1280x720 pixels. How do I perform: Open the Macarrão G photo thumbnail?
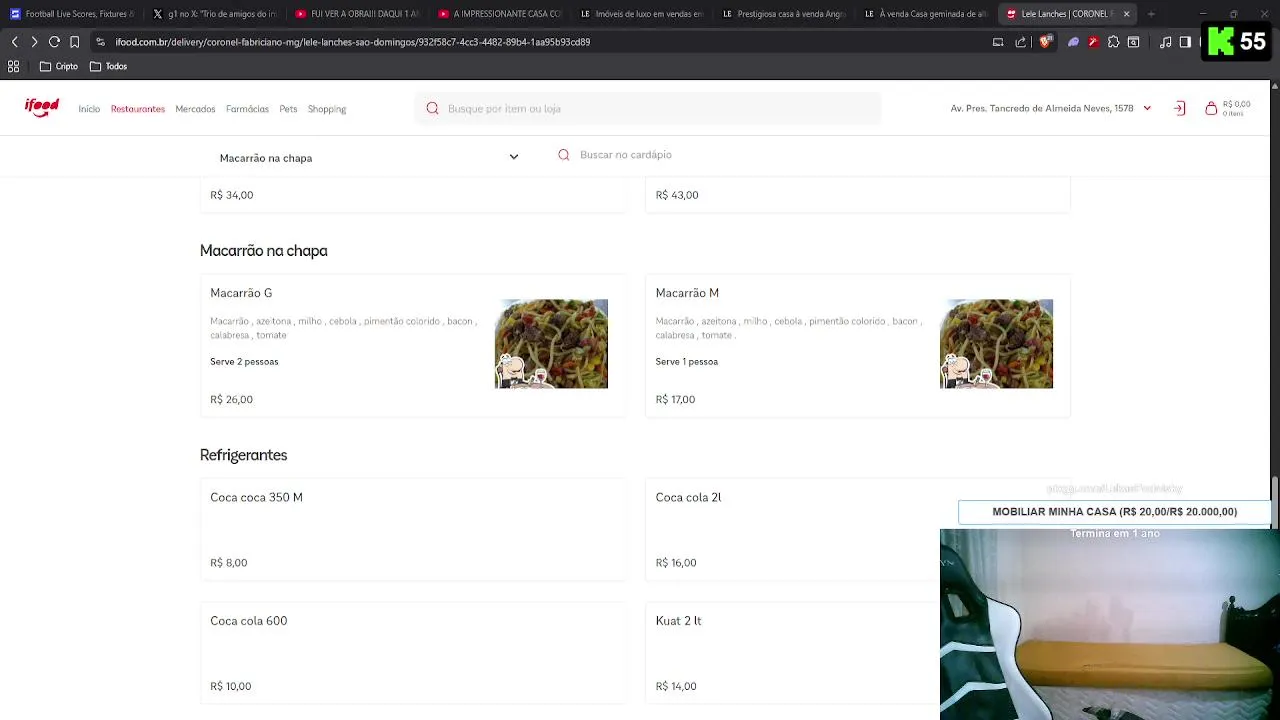pyautogui.click(x=551, y=343)
